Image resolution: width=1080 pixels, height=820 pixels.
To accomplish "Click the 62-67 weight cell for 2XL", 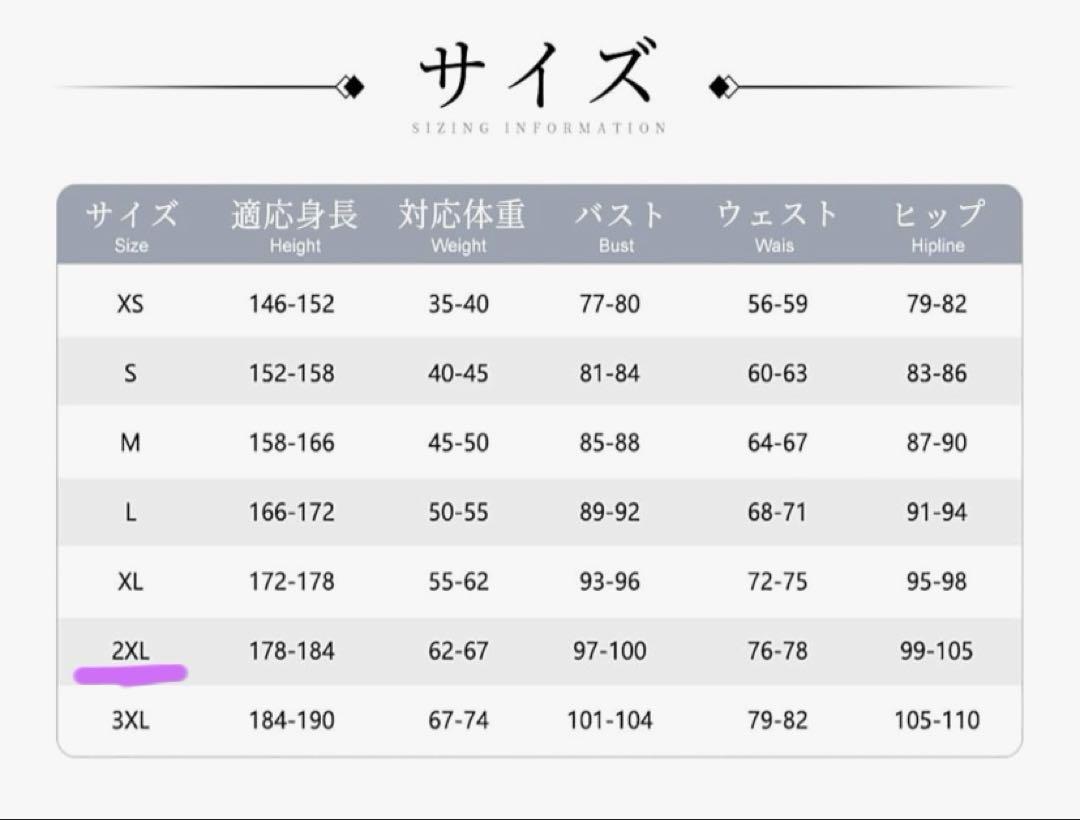I will (459, 651).
